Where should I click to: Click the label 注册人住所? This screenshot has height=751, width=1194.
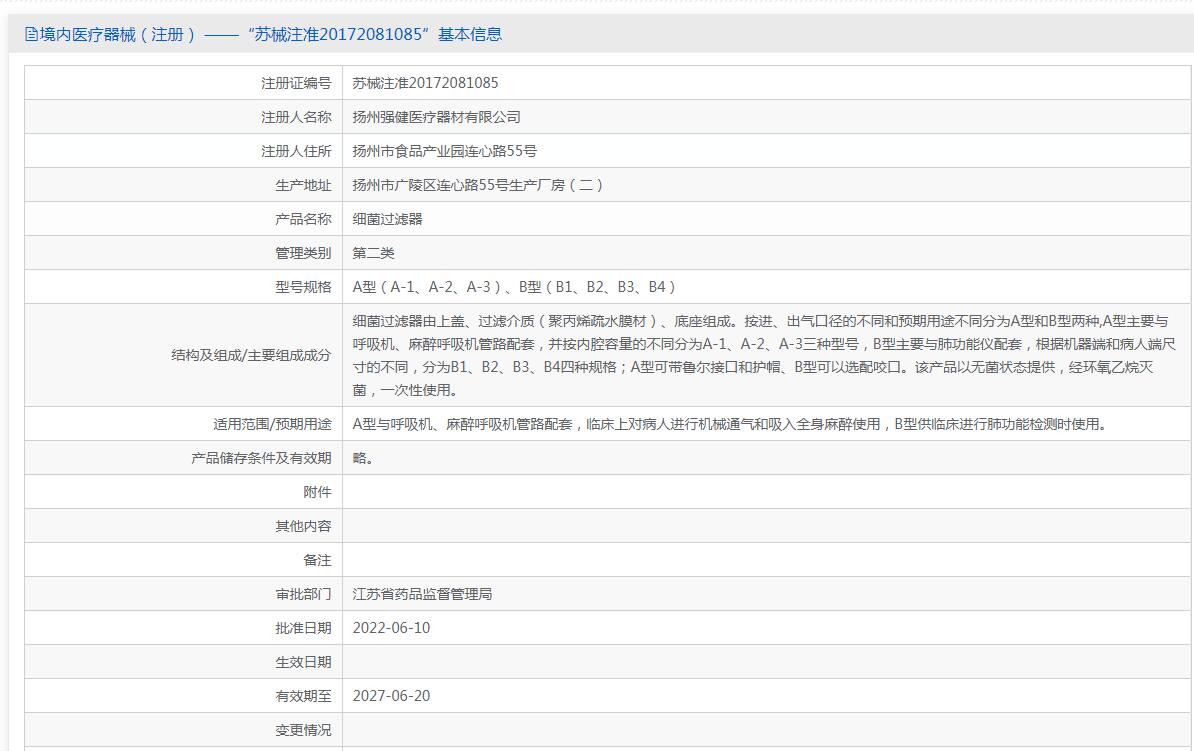pos(296,151)
